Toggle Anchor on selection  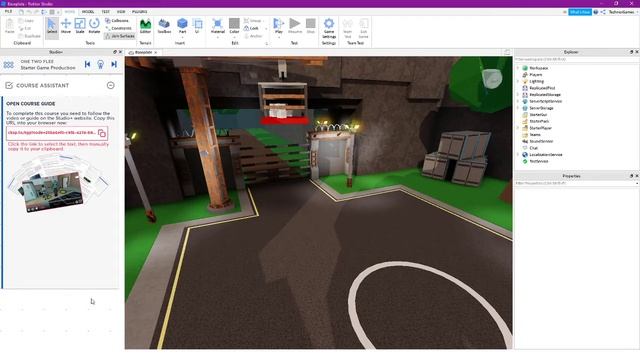(253, 36)
